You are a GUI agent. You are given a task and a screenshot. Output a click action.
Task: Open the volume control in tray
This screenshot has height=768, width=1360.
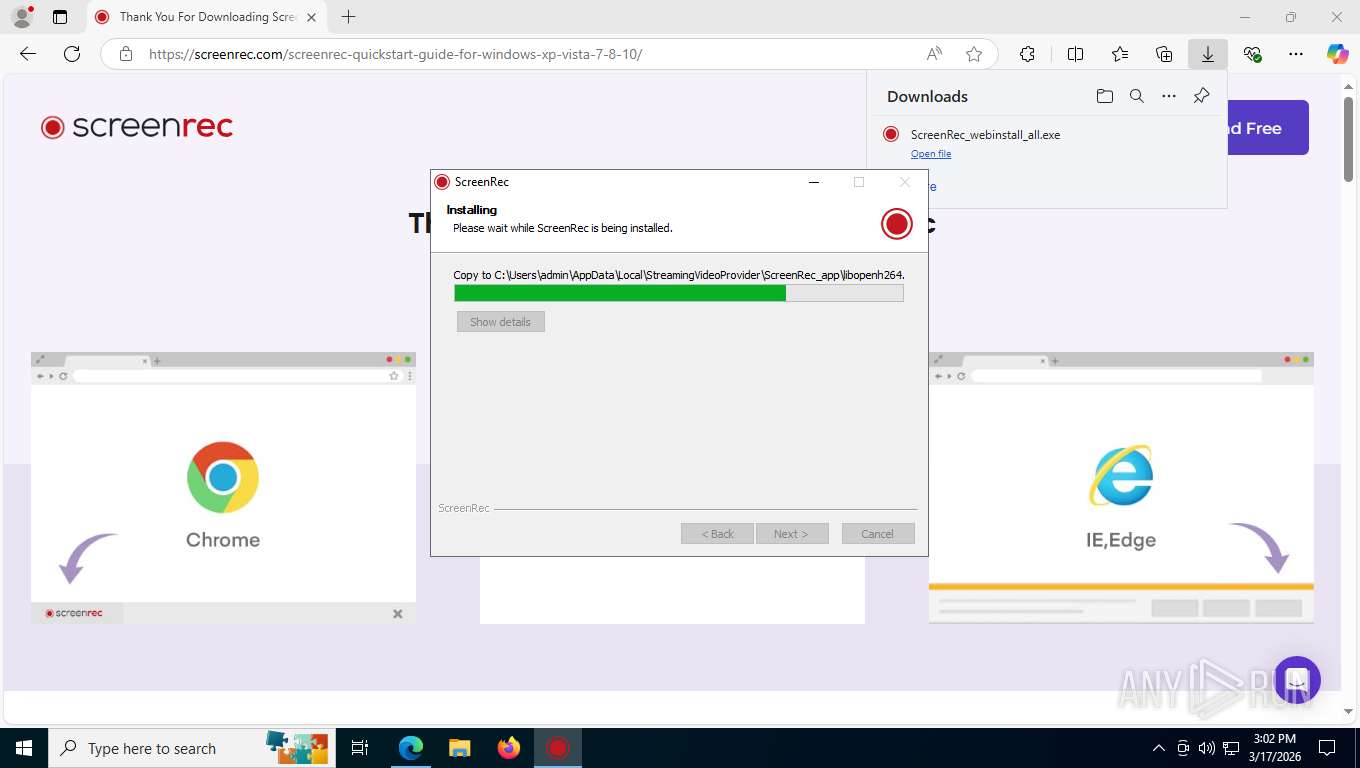1207,748
